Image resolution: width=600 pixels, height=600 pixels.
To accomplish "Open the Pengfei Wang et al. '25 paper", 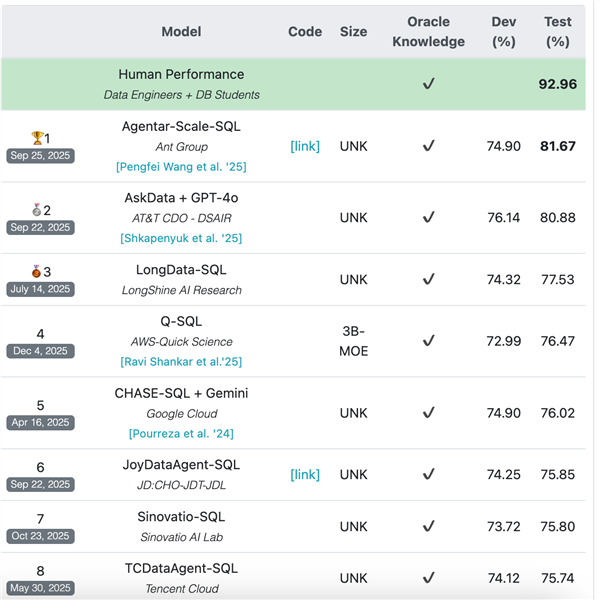I will [180, 166].
